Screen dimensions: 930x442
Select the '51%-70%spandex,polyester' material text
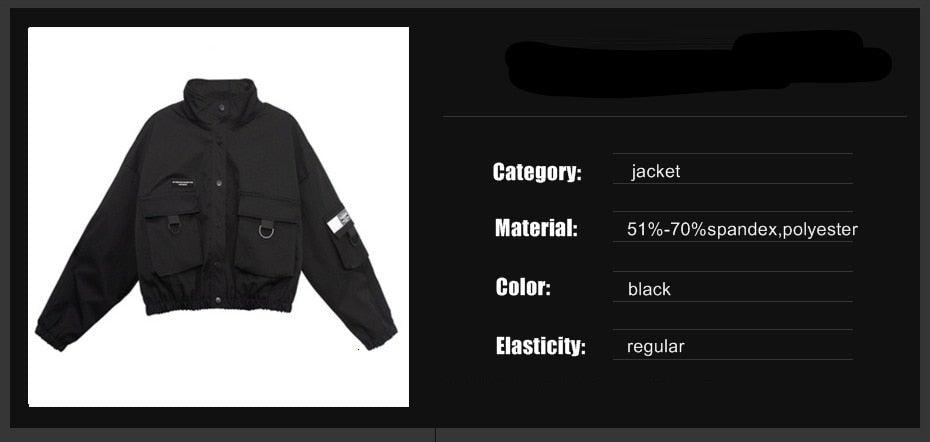point(742,230)
